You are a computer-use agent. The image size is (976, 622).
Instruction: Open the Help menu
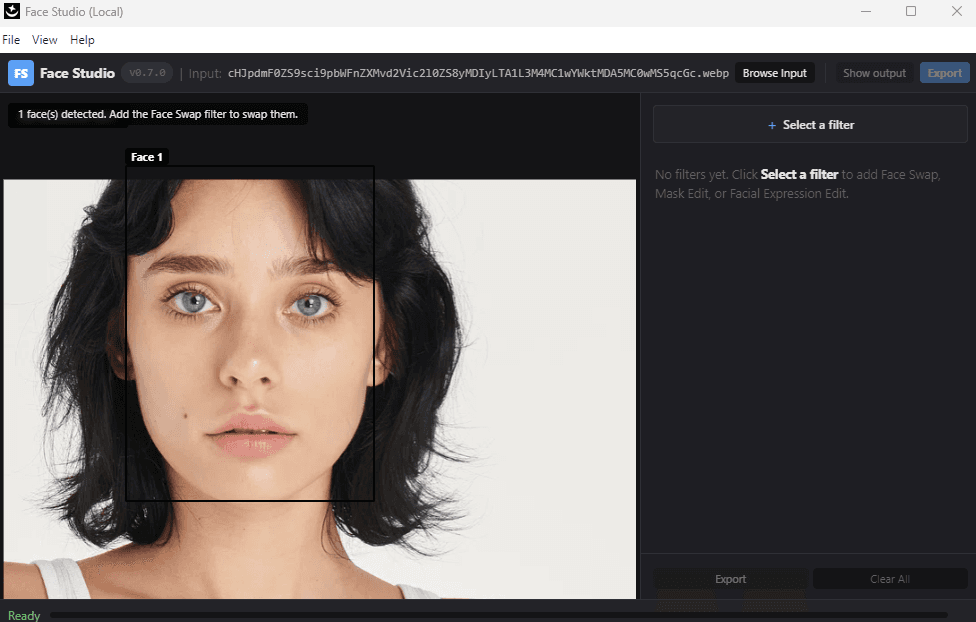(82, 40)
